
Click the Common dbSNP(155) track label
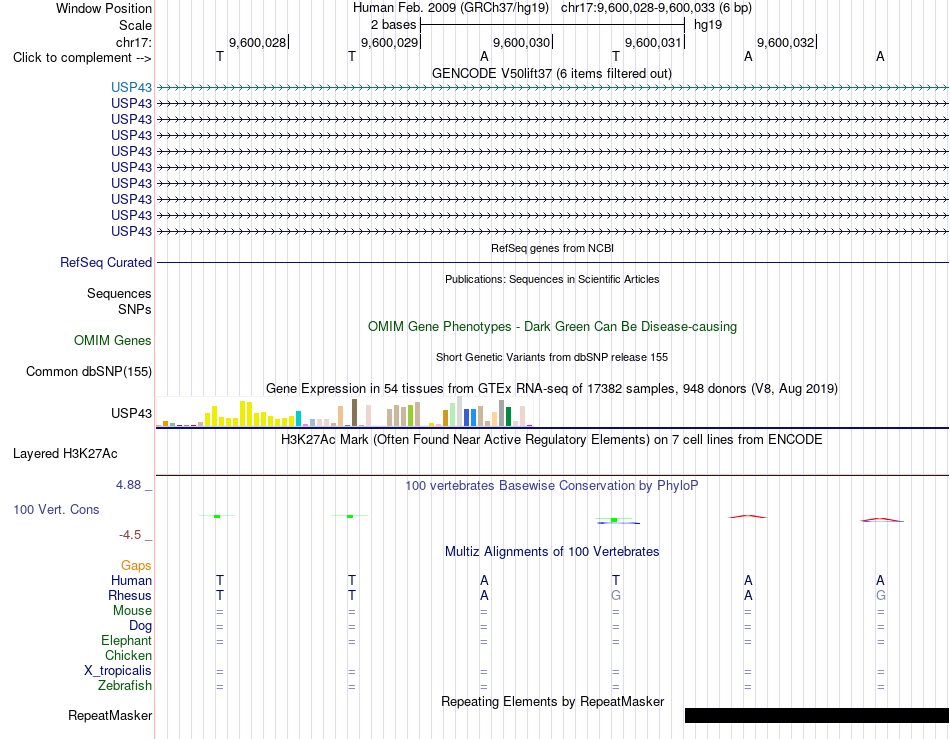[x=88, y=371]
